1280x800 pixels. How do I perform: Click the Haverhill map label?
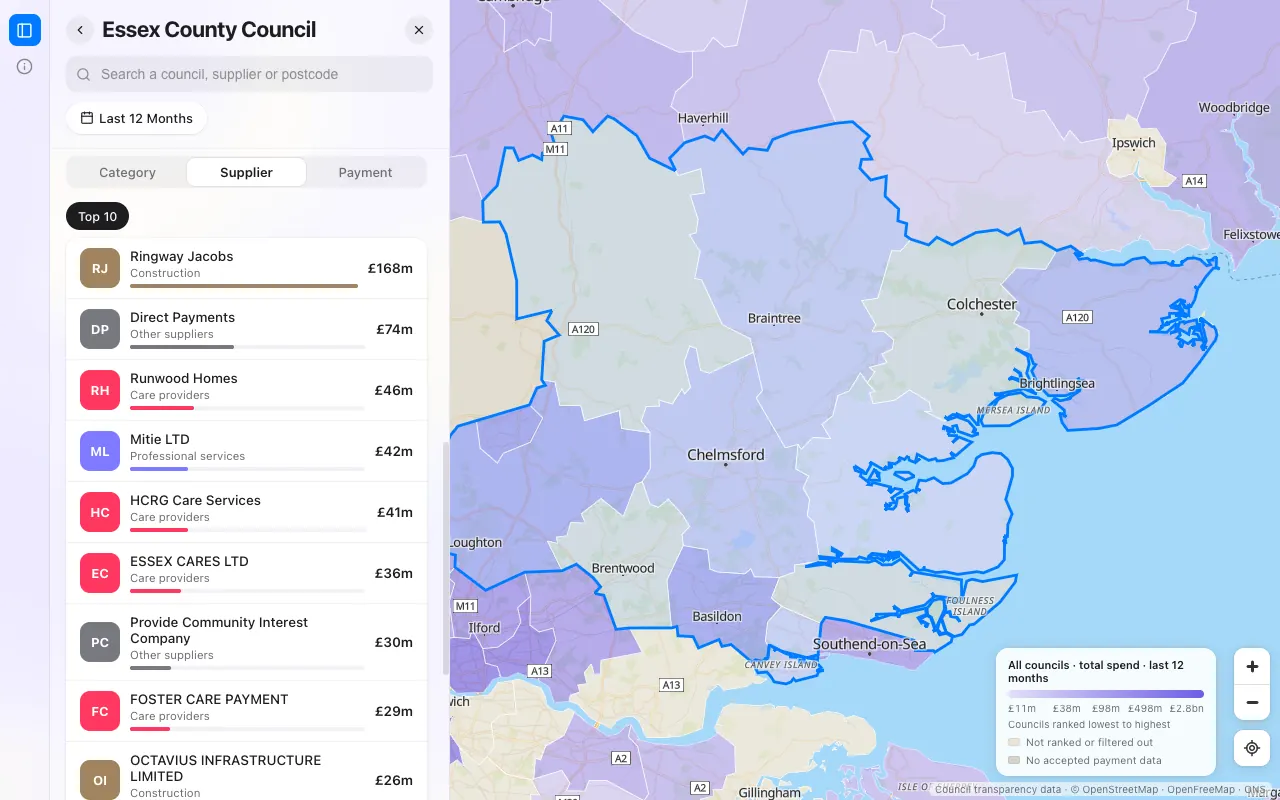703,118
